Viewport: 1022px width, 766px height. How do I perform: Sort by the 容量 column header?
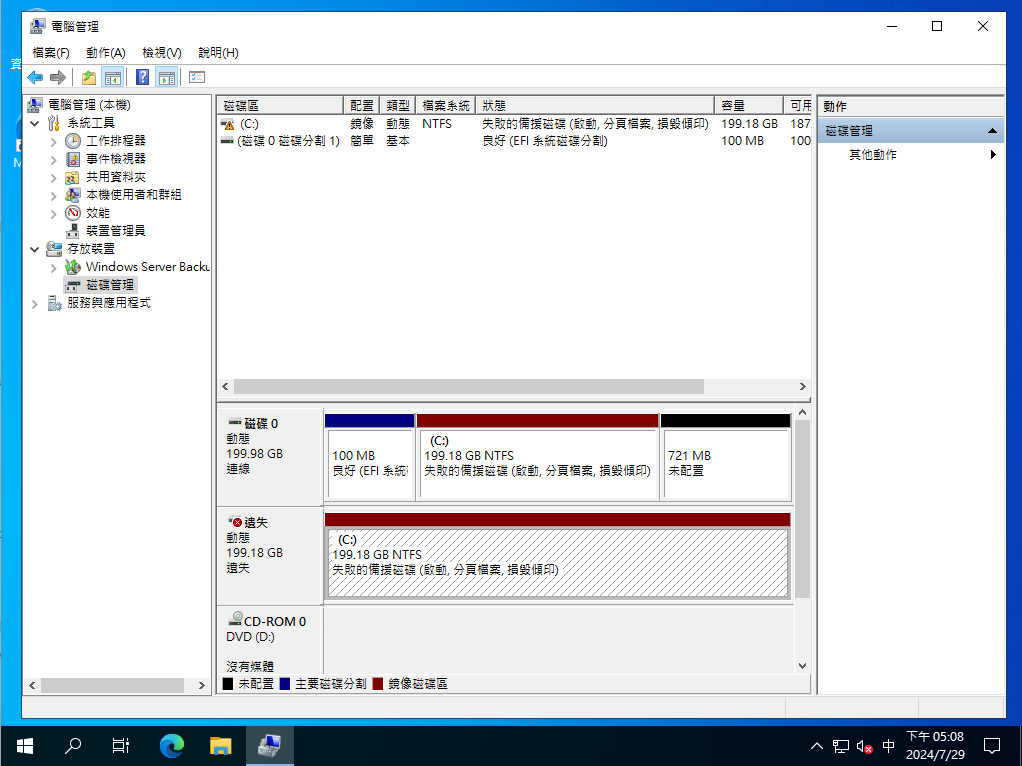tap(749, 105)
